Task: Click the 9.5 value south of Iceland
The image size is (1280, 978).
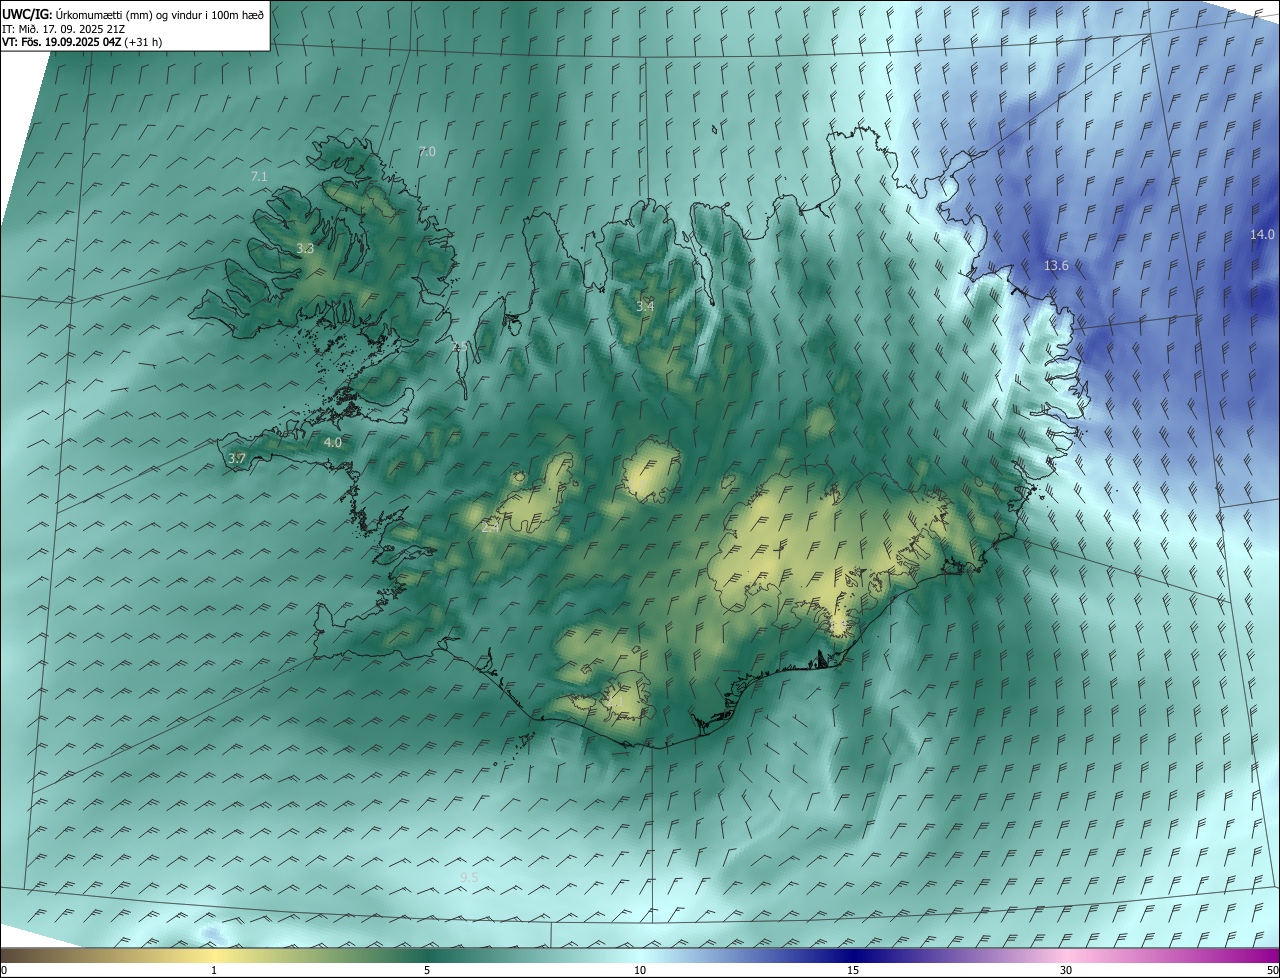Action: coord(469,877)
